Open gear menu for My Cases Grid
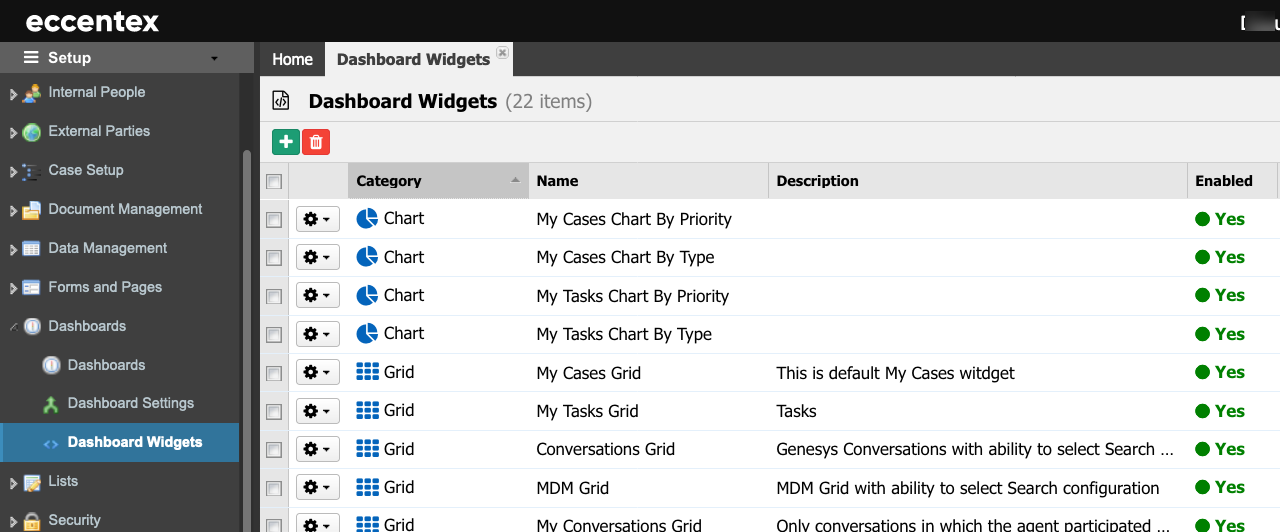The width and height of the screenshot is (1280, 532). tap(318, 372)
